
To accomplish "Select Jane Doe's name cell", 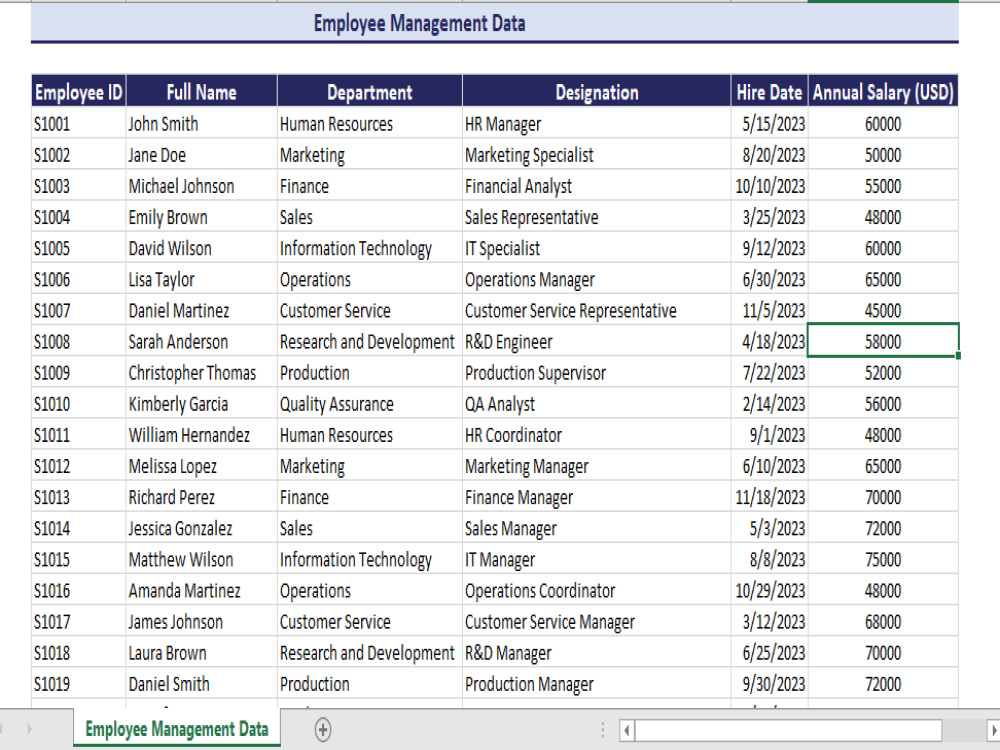I will pos(202,155).
